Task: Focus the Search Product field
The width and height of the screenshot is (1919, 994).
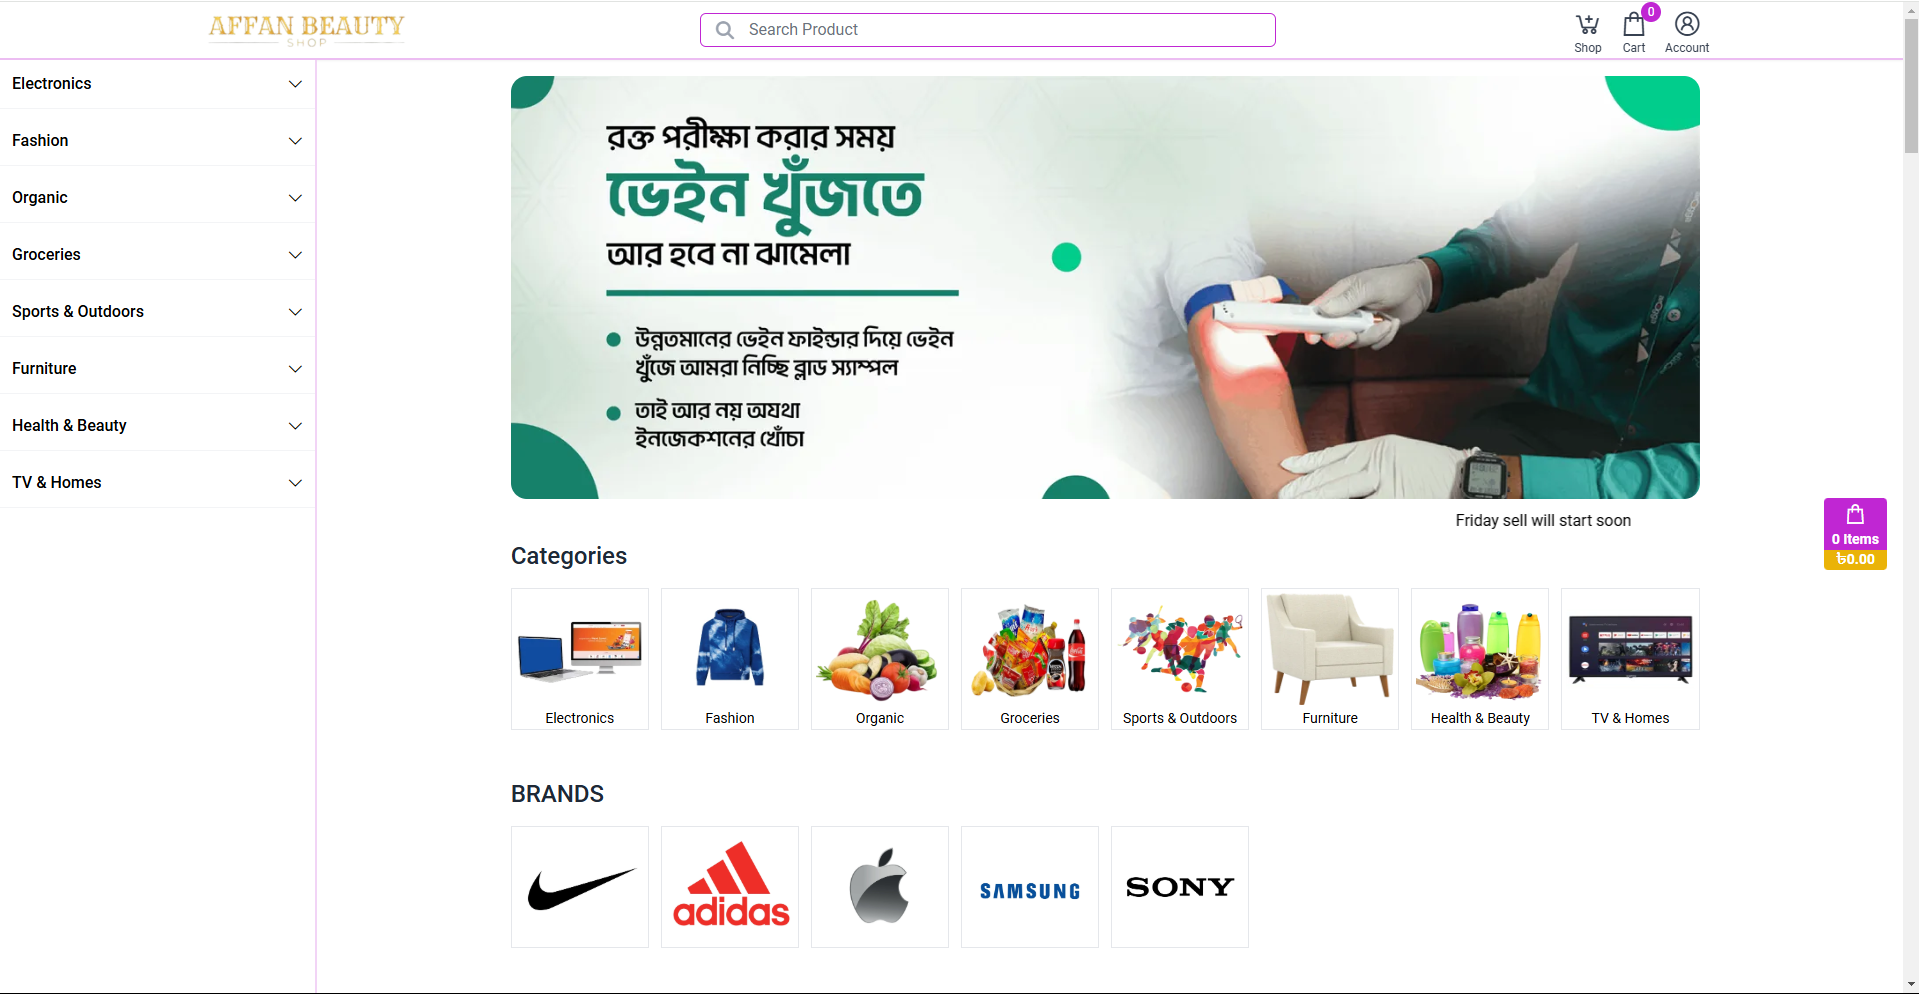Action: (988, 30)
